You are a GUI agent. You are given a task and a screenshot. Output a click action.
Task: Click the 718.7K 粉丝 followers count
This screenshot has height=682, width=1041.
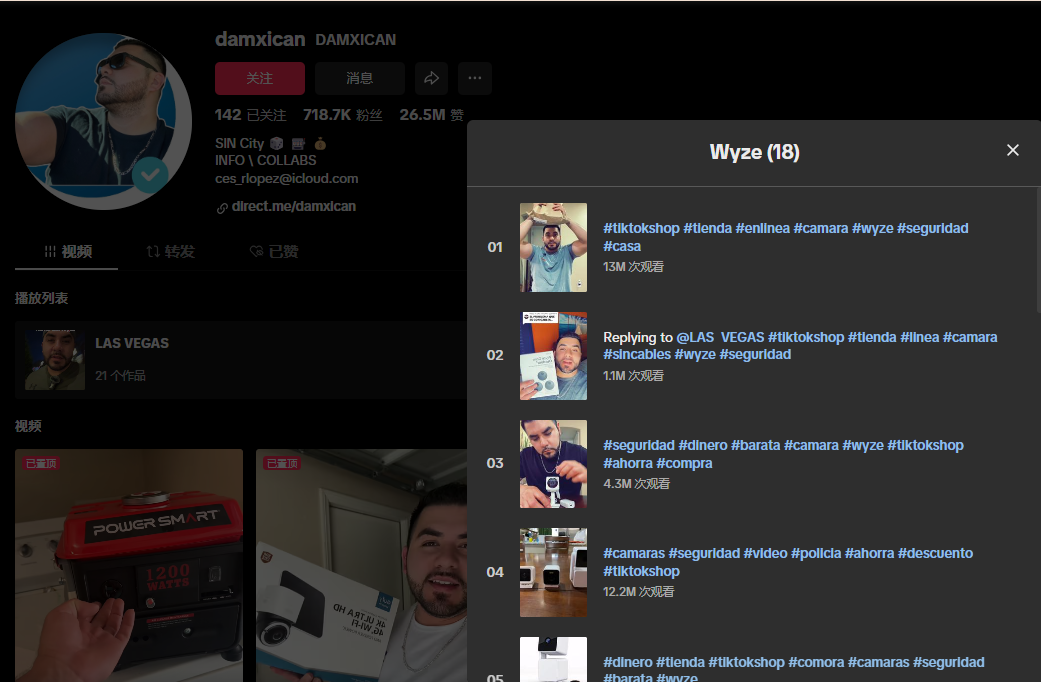click(x=343, y=115)
